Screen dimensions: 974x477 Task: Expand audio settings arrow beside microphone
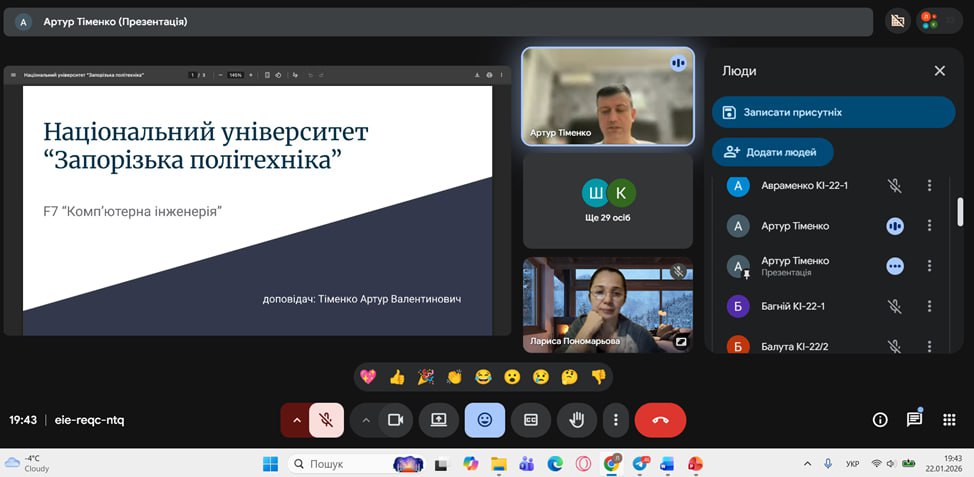(296, 420)
